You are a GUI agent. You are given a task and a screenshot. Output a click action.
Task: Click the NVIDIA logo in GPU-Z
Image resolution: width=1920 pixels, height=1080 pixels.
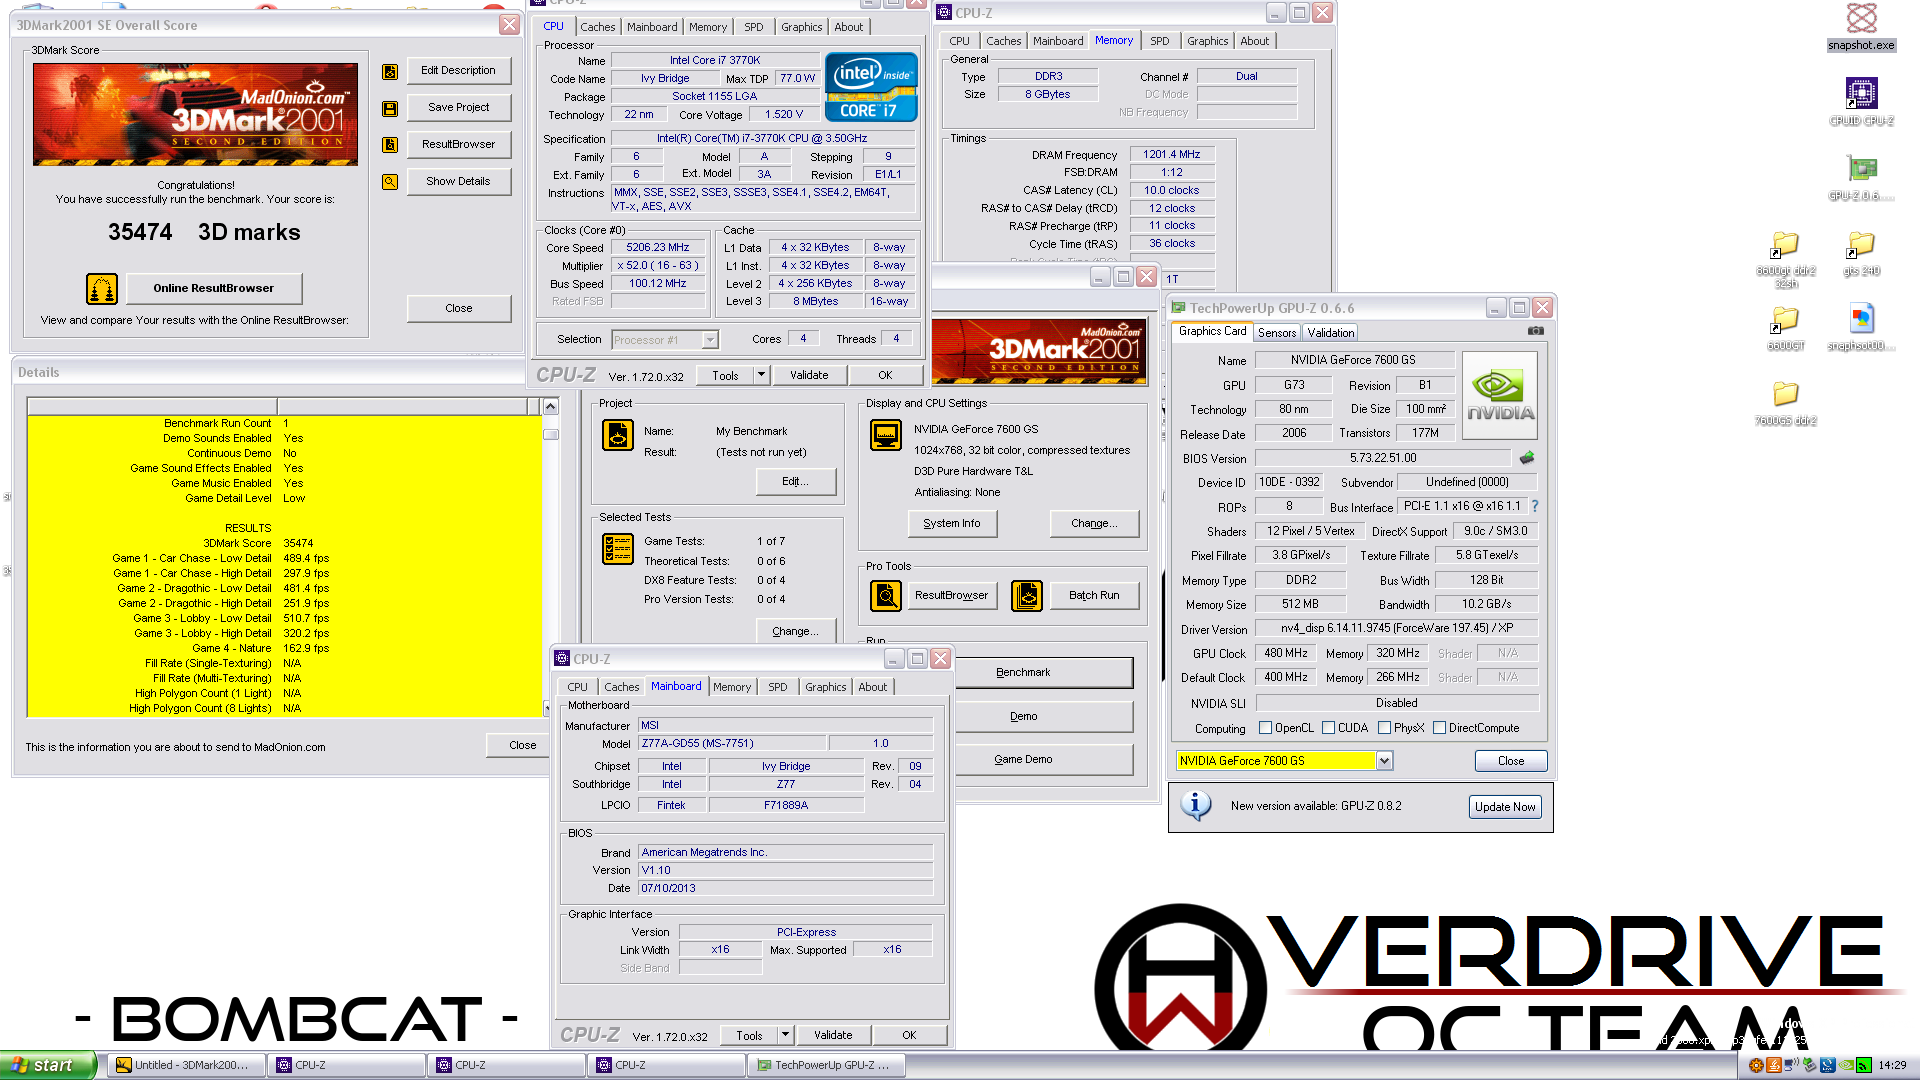click(1500, 396)
